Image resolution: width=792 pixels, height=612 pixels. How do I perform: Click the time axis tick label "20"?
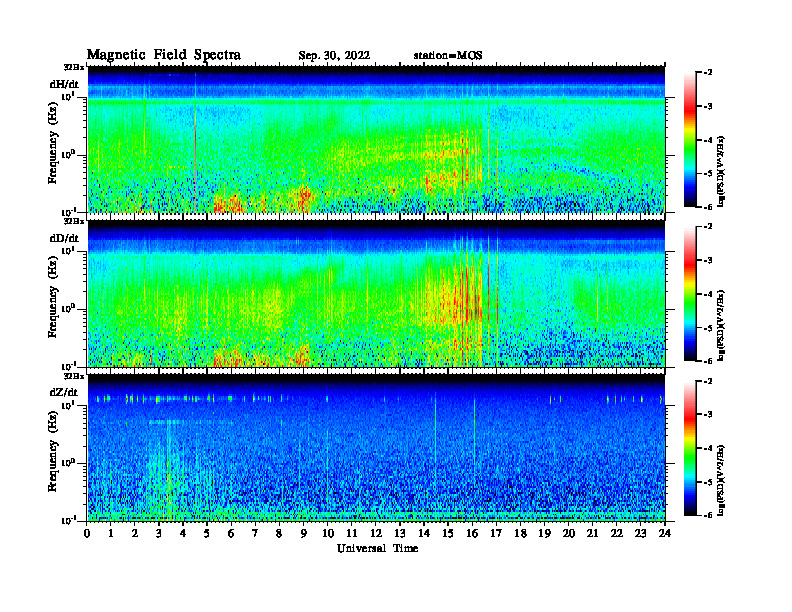(569, 533)
